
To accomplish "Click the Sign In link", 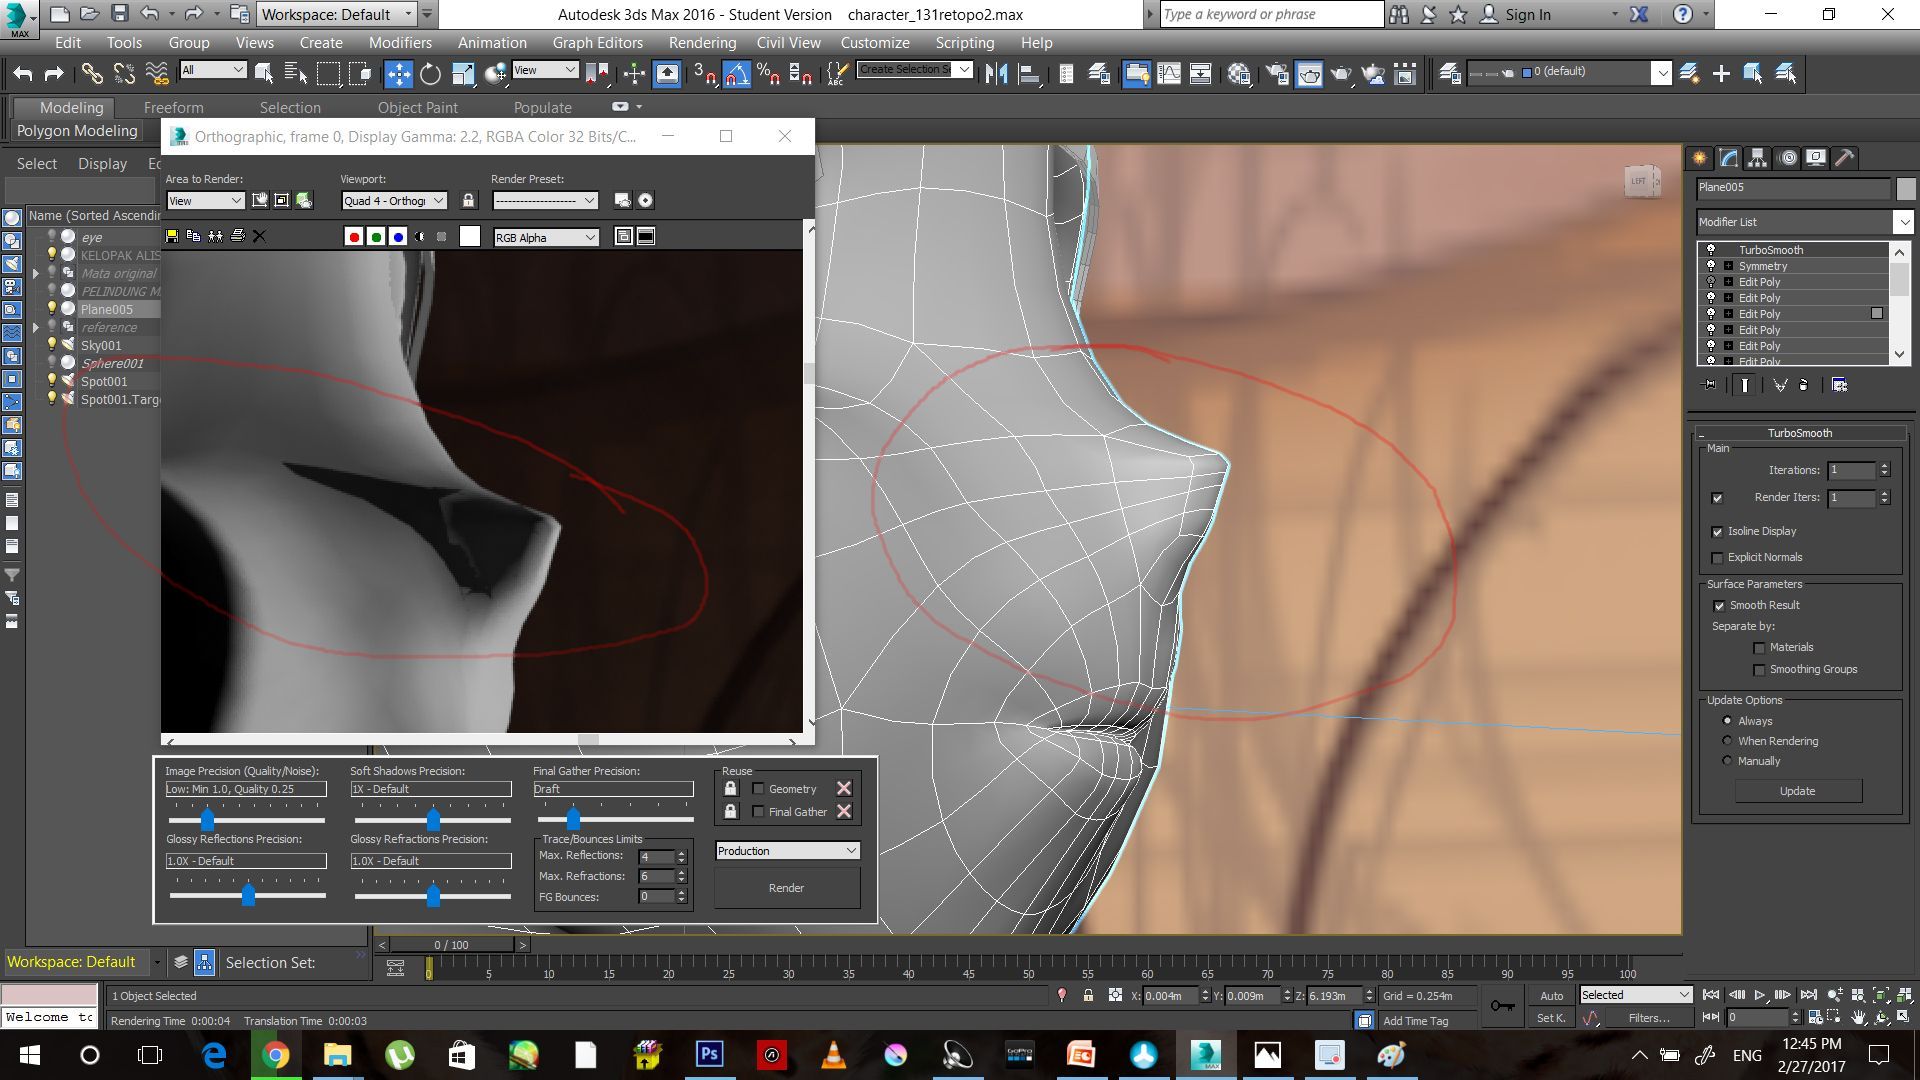I will click(1528, 14).
